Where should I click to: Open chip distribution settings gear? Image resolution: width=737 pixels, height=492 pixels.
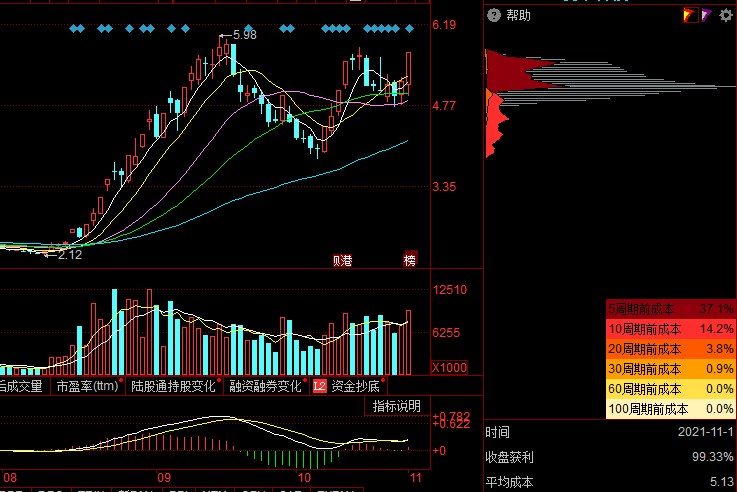pyautogui.click(x=725, y=15)
